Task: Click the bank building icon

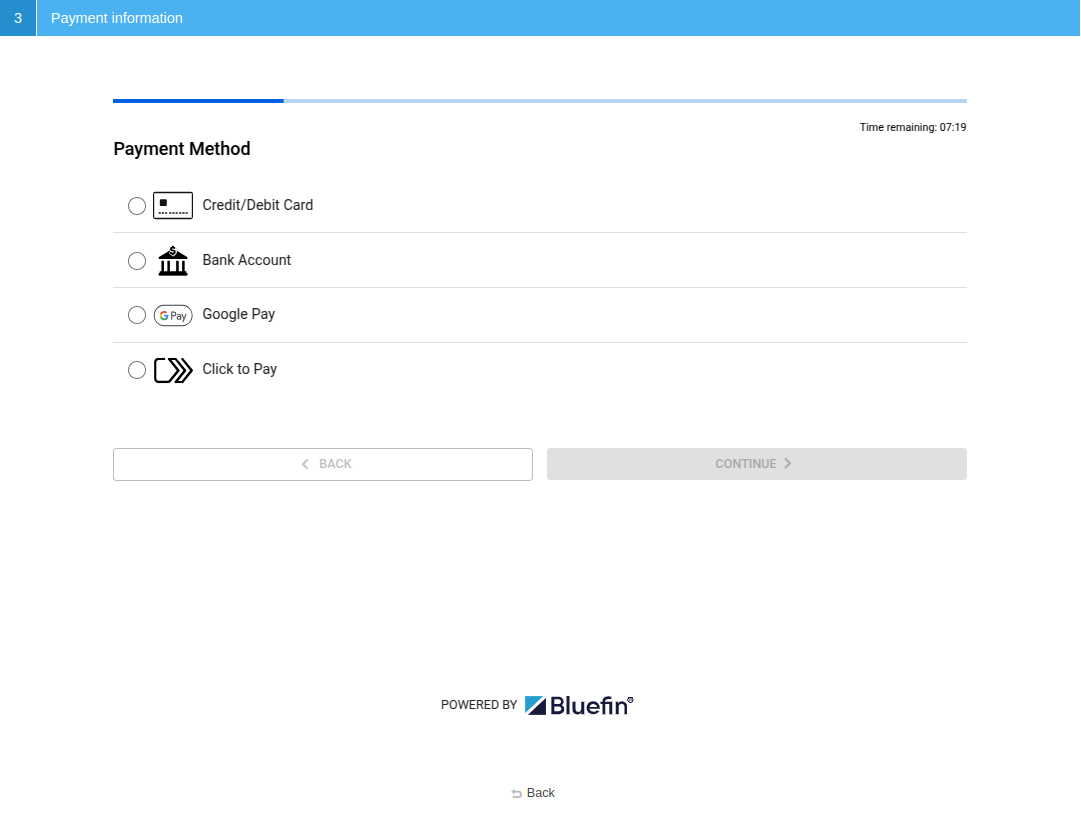Action: (x=172, y=261)
